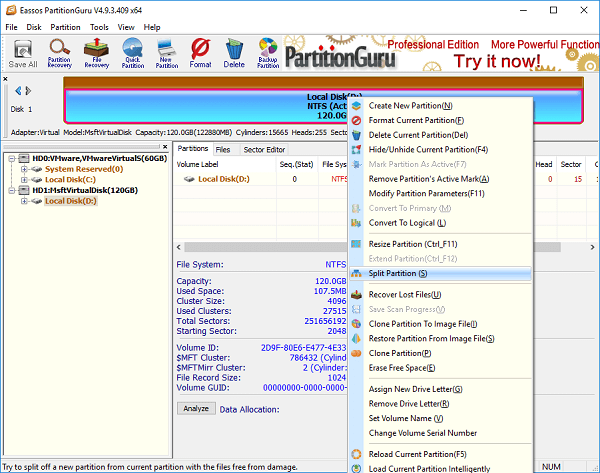Viewport: 600px width, 473px height.
Task: Expand the Local Disk(C:) tree node
Action: click(x=24, y=180)
